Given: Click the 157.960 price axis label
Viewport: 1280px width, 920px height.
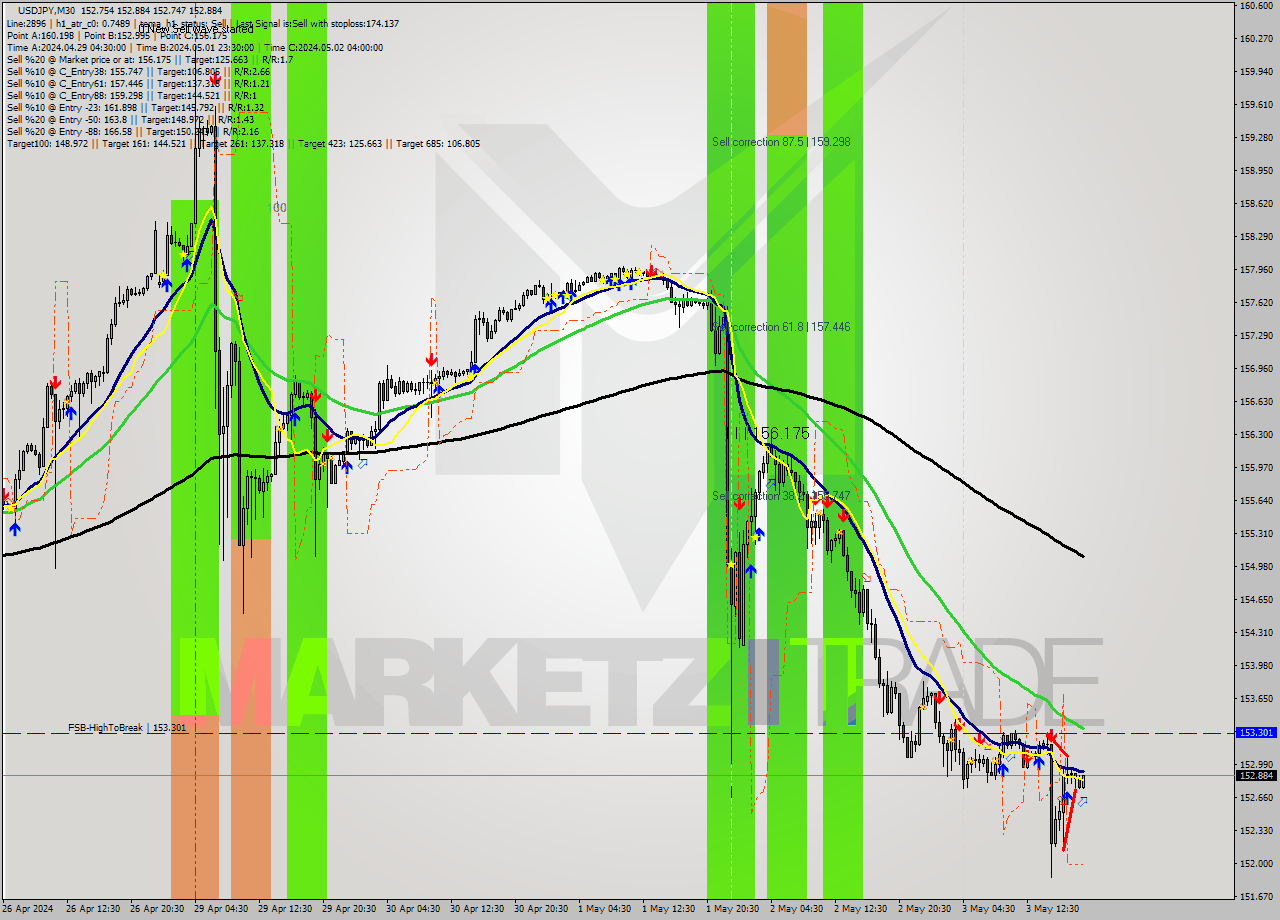Looking at the screenshot, I should pyautogui.click(x=1256, y=269).
